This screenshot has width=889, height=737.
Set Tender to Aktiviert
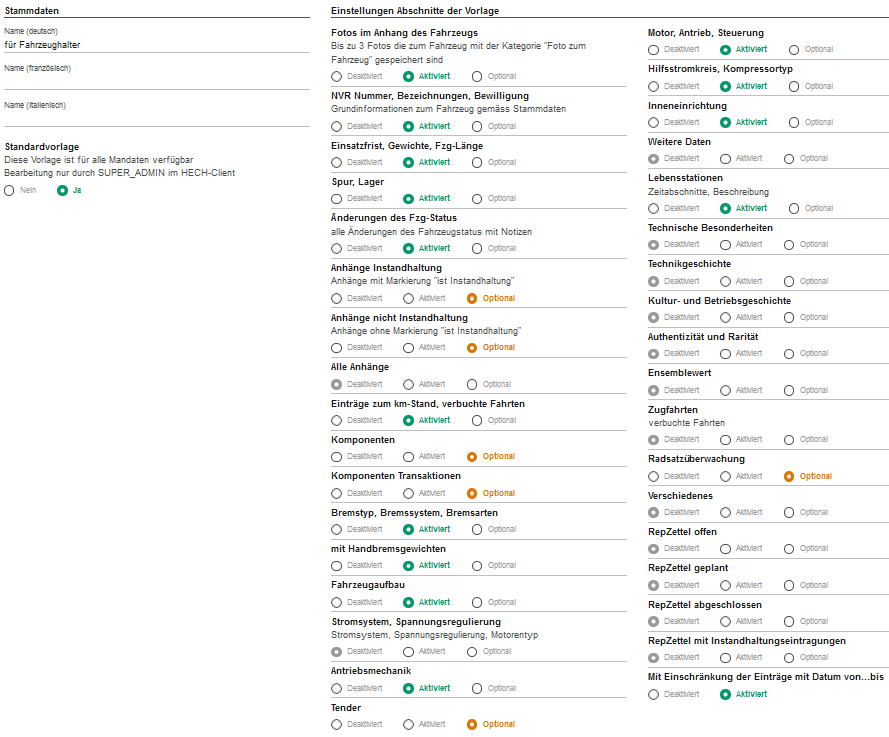408,724
